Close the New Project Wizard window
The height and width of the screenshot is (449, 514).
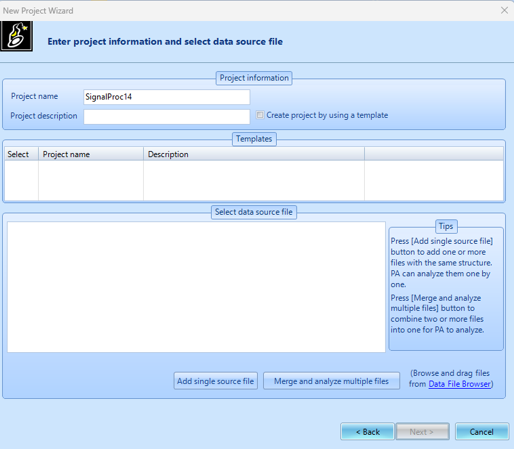[504, 10]
